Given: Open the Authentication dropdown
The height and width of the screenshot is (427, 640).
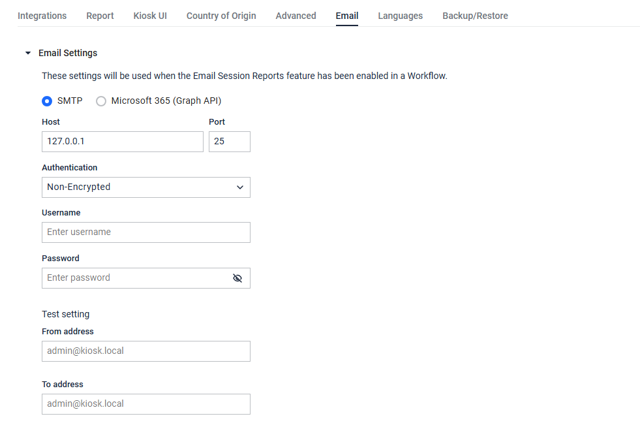Looking at the screenshot, I should 146,187.
